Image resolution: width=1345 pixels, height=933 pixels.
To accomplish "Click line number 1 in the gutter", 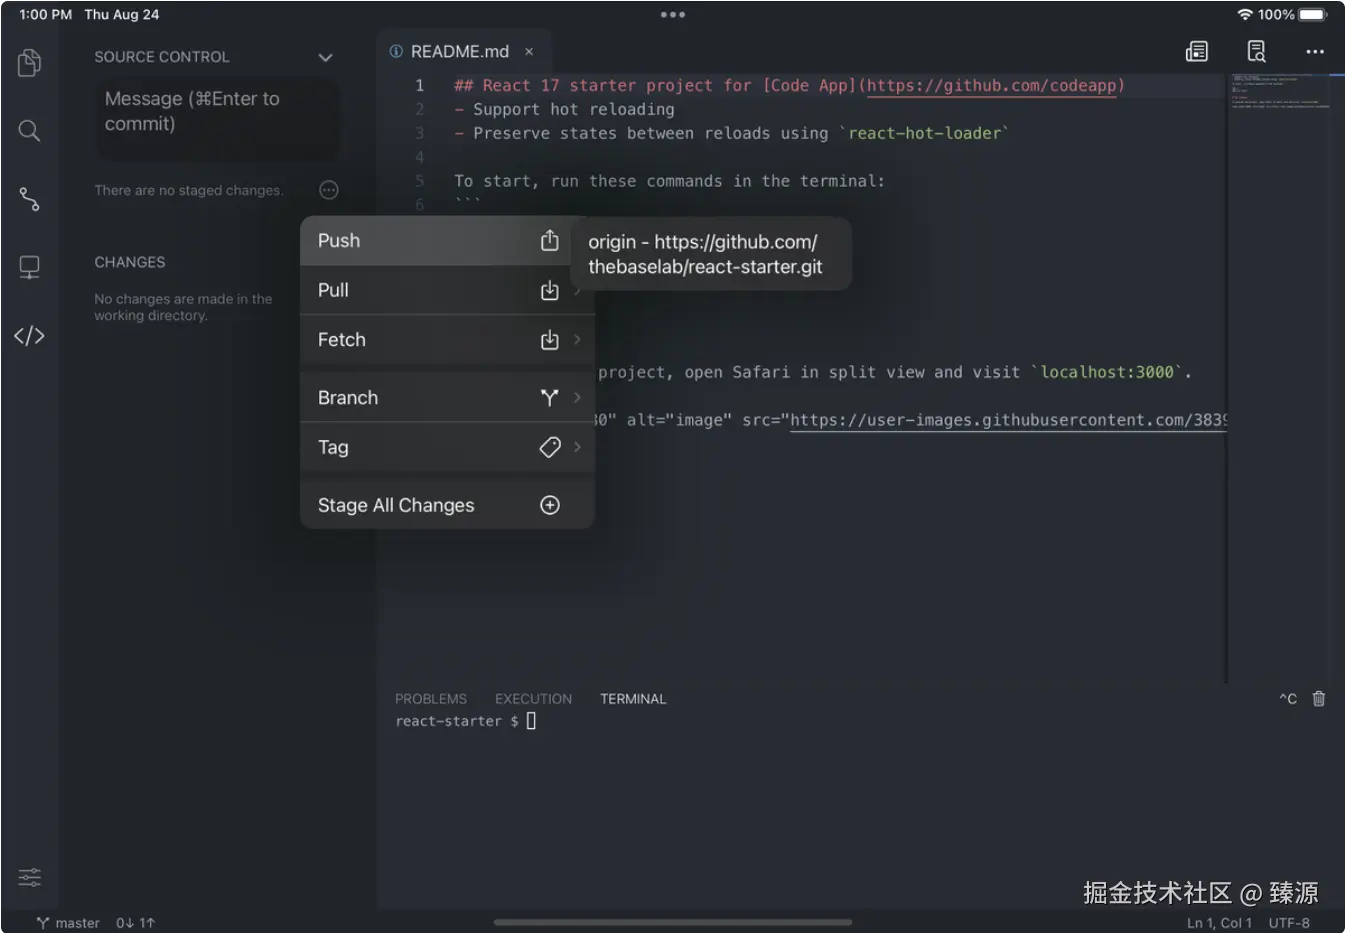I will pos(420,85).
